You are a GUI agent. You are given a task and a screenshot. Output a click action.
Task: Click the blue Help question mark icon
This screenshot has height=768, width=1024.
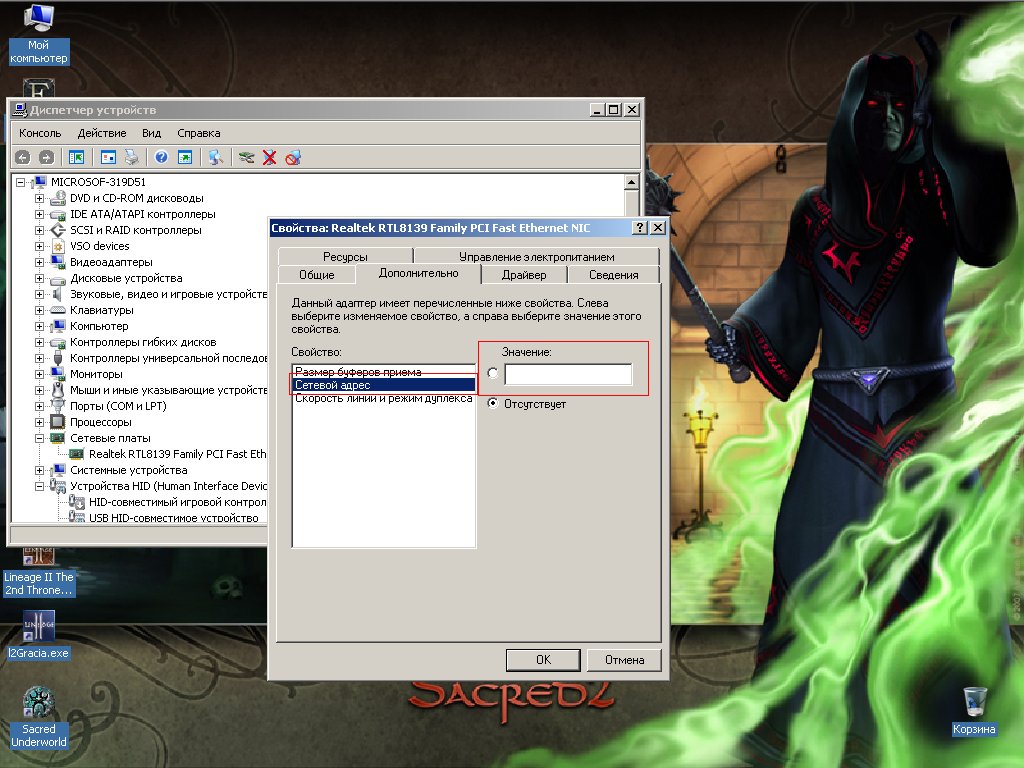coord(160,157)
